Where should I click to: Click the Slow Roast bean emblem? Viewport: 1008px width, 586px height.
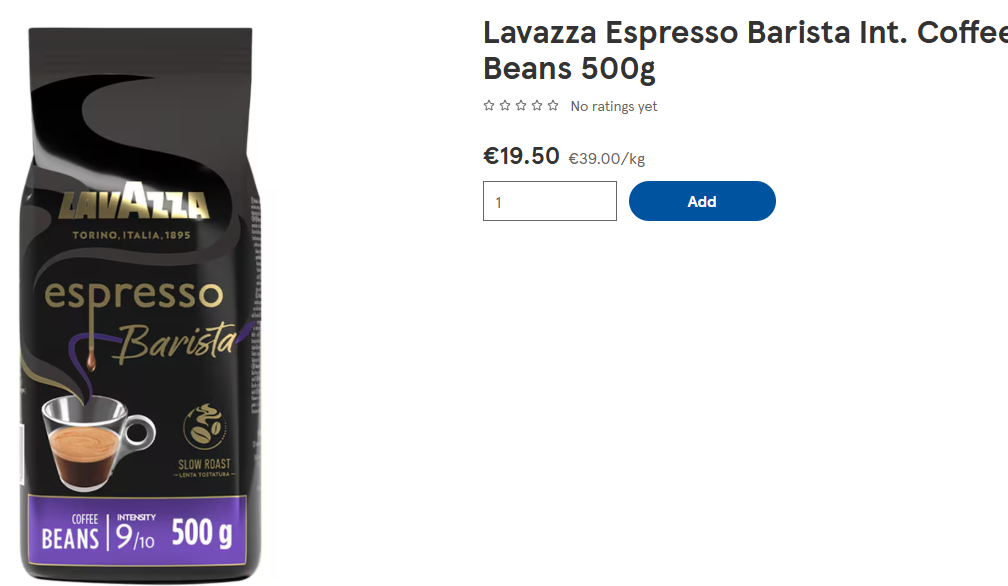click(x=204, y=426)
